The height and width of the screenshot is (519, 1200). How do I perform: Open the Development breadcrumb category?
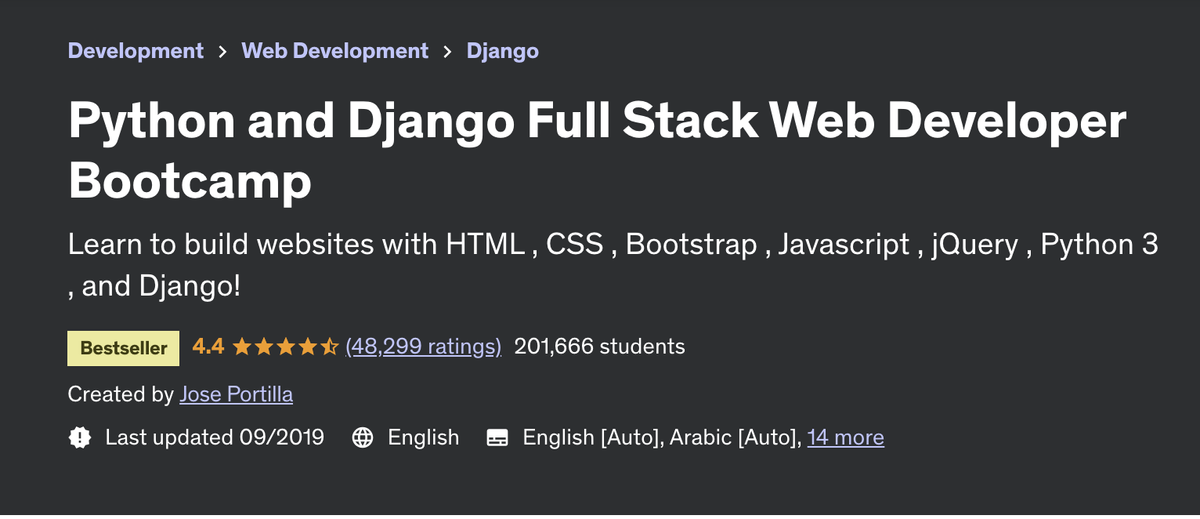point(135,50)
